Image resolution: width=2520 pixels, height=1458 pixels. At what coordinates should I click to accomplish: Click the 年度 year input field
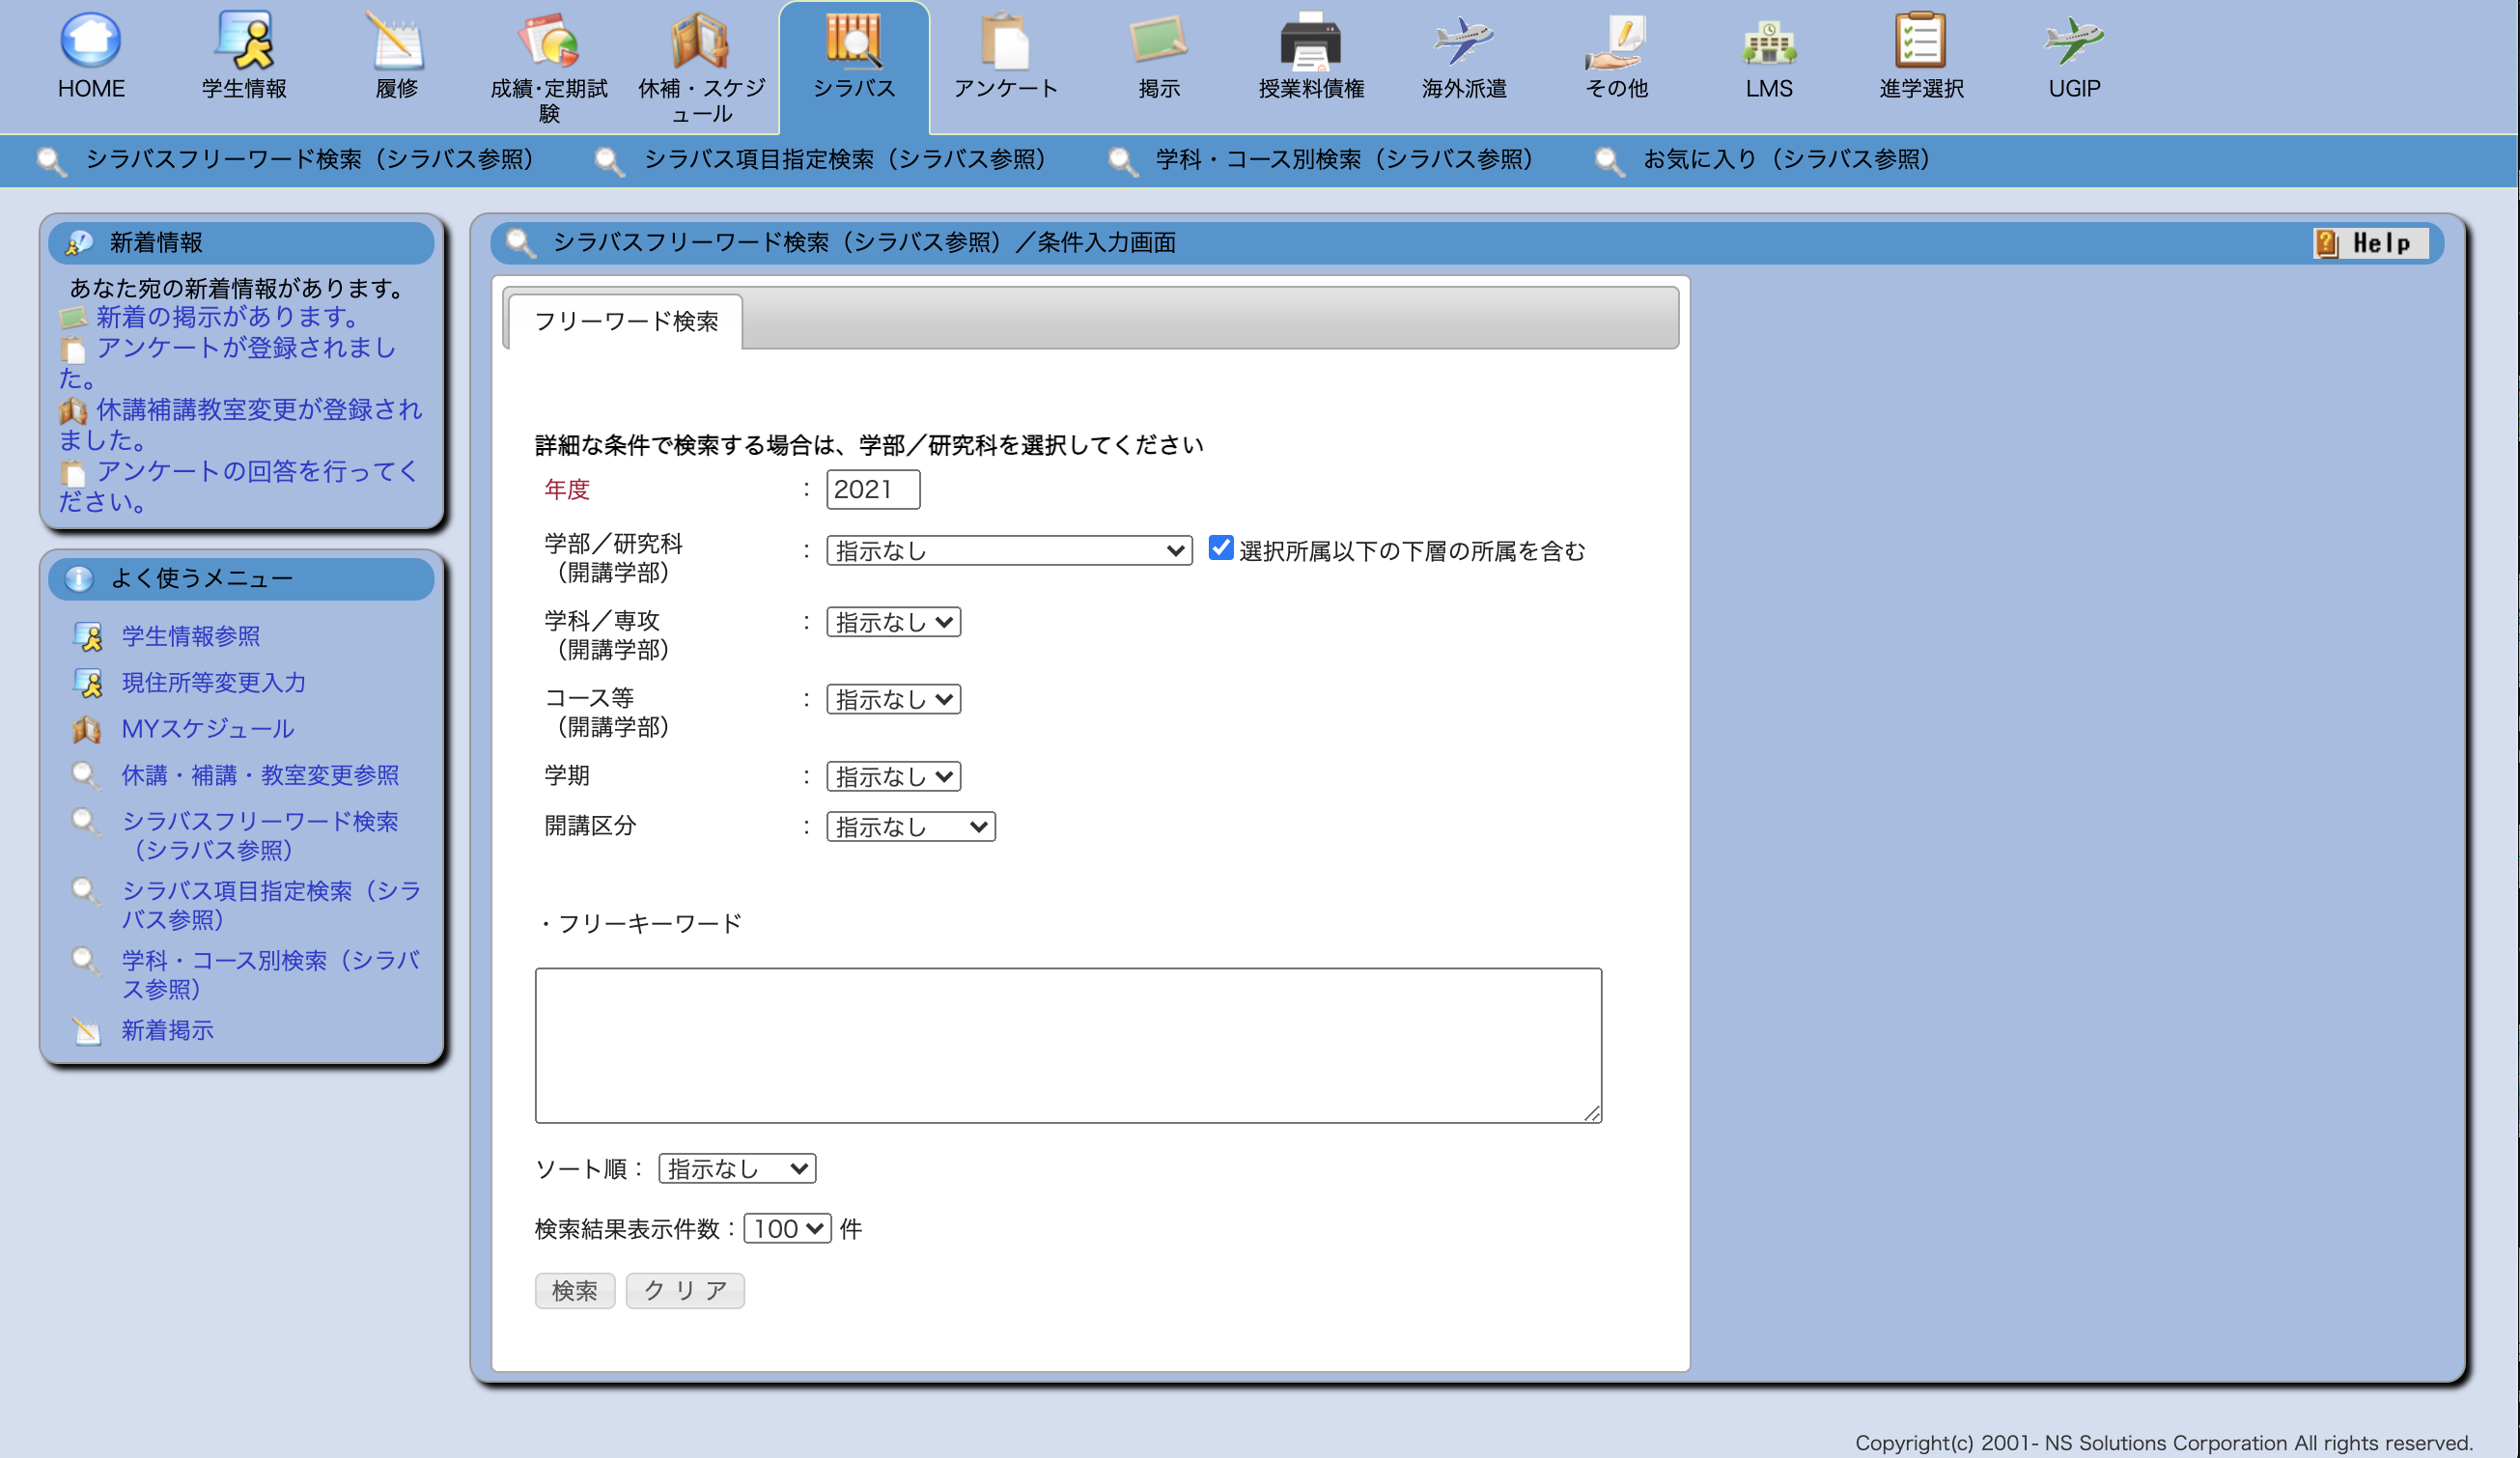tap(873, 490)
